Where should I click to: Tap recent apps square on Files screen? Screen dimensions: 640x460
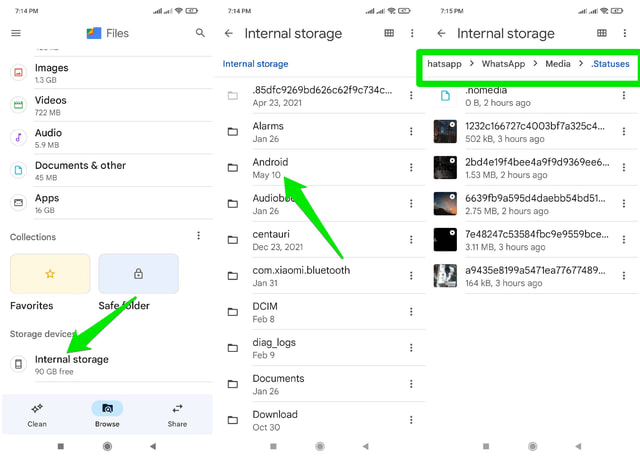click(61, 447)
